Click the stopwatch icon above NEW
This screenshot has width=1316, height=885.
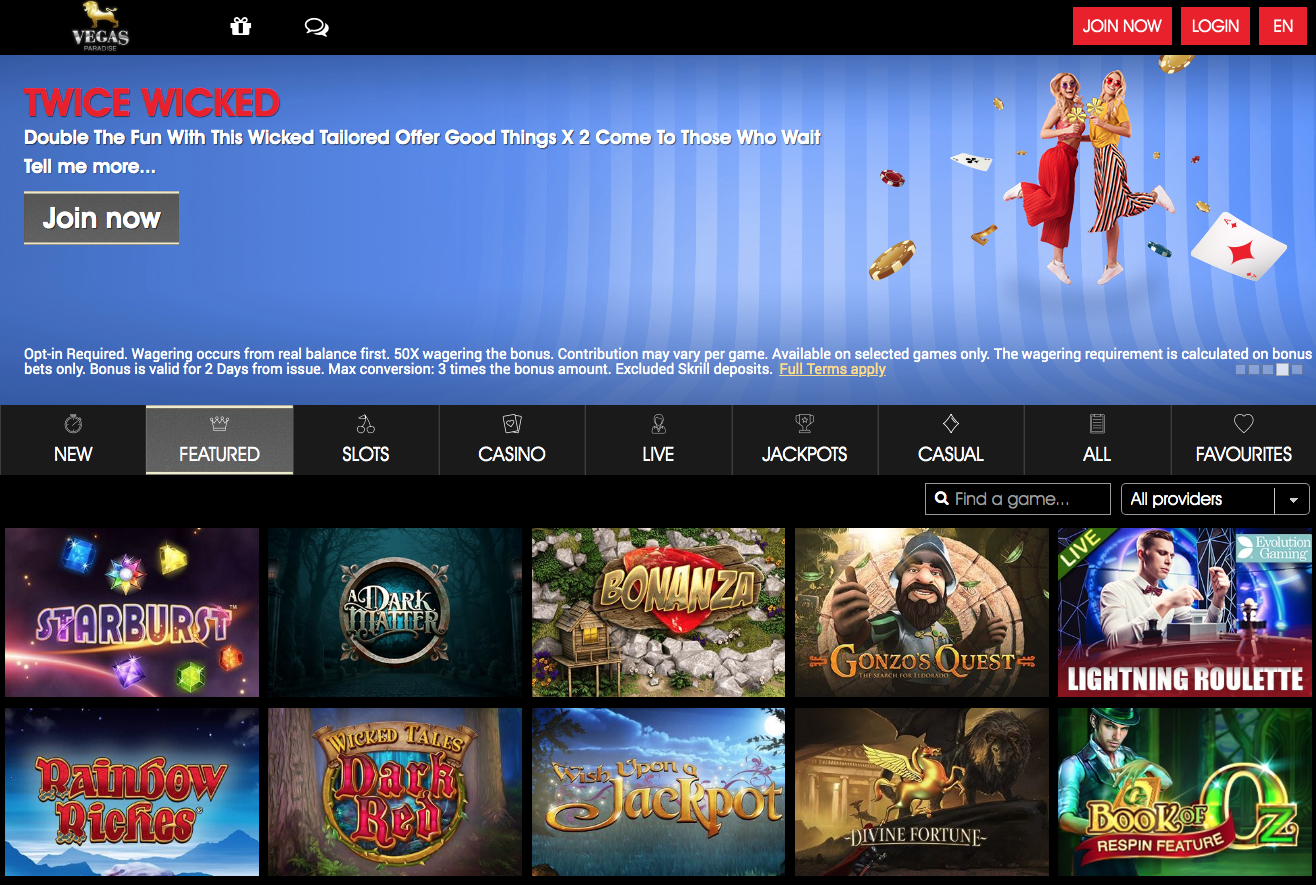click(x=73, y=424)
